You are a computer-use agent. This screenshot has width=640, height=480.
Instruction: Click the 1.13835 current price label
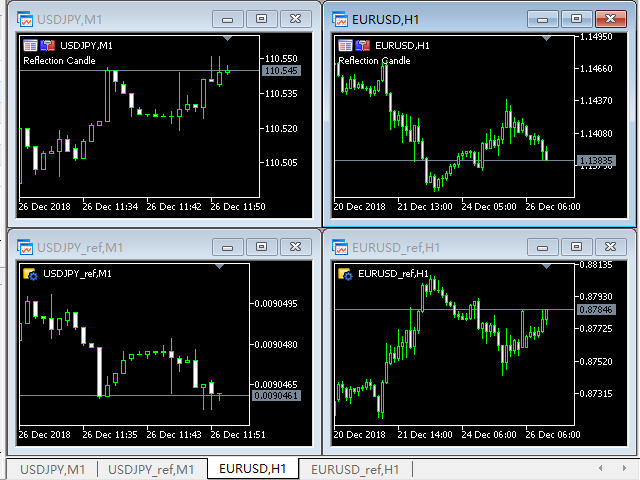point(596,161)
